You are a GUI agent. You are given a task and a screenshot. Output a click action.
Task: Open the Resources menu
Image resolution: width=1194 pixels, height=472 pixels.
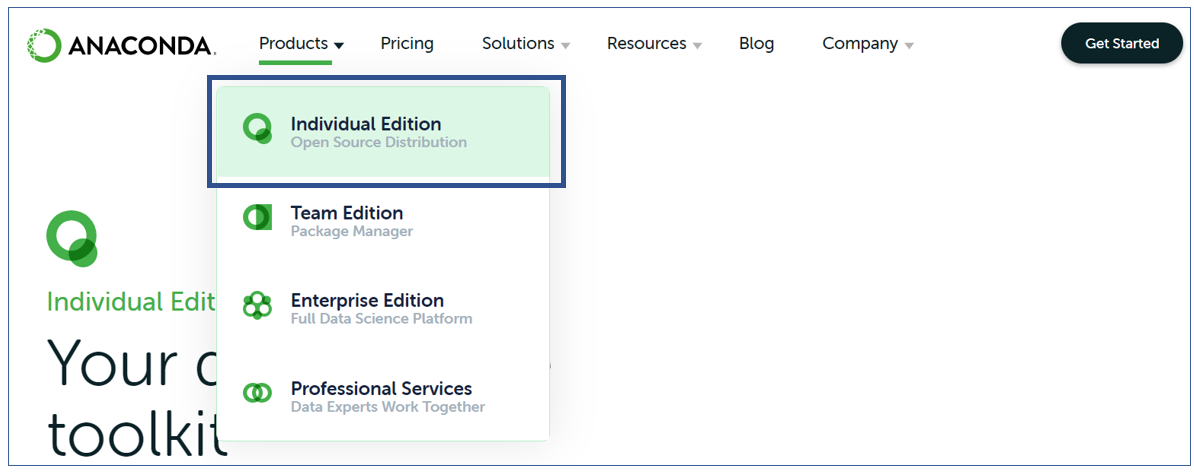coord(646,43)
